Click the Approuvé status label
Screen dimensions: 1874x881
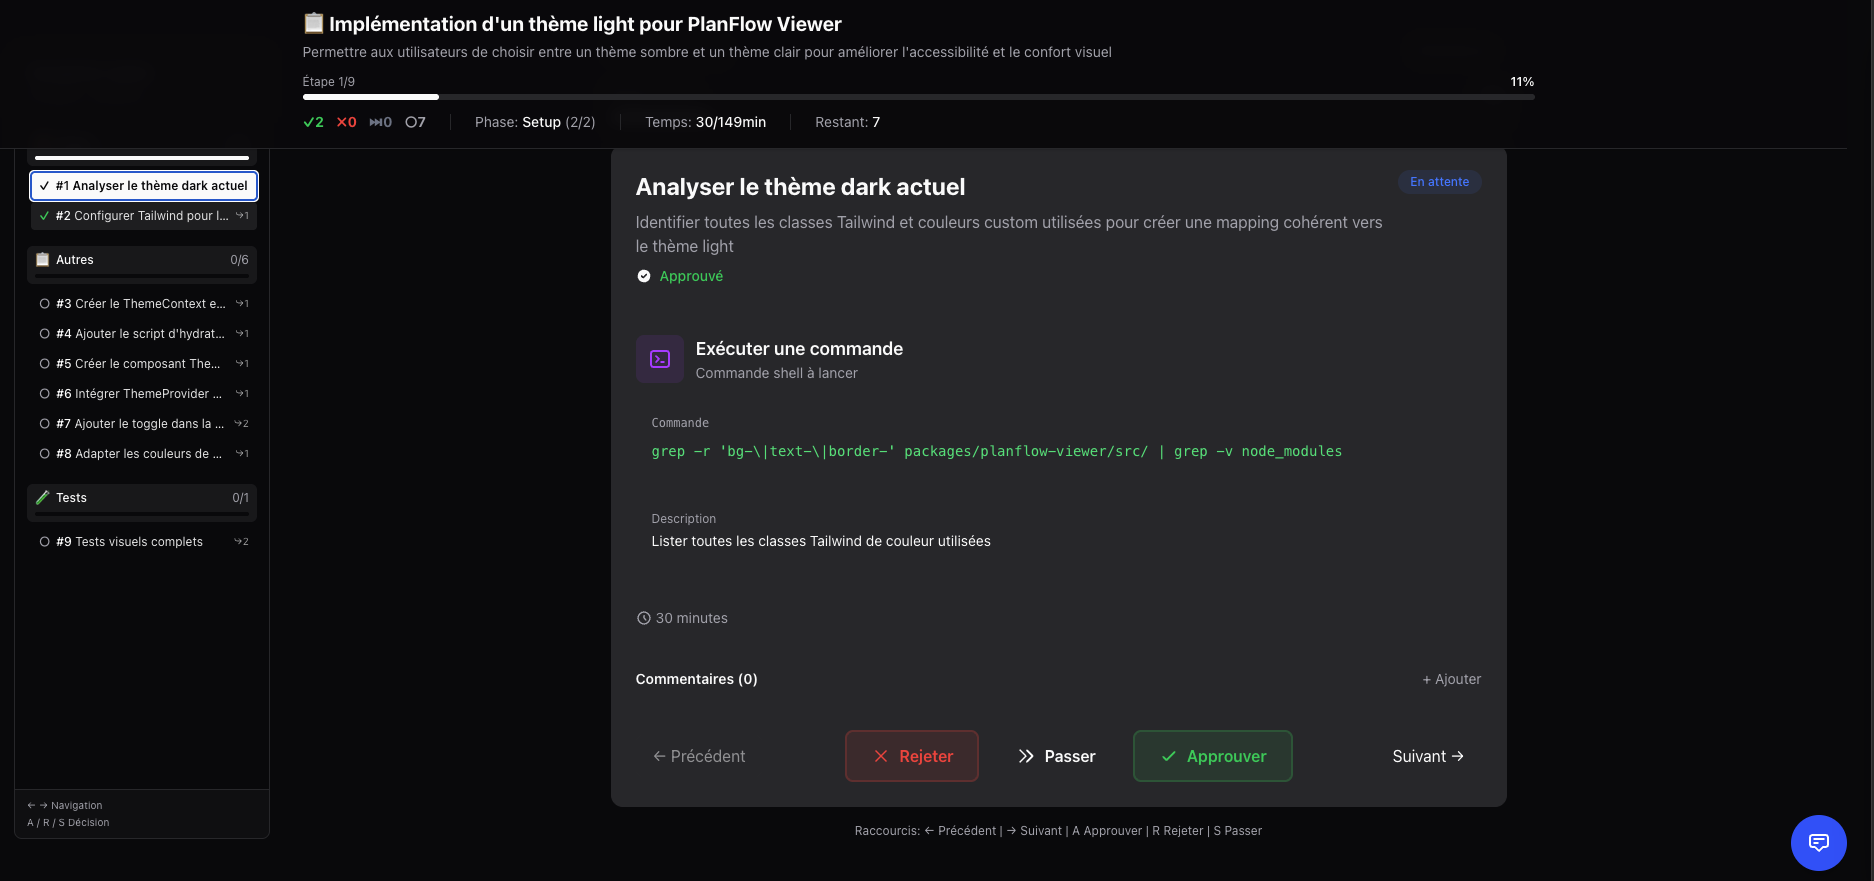[x=691, y=276]
